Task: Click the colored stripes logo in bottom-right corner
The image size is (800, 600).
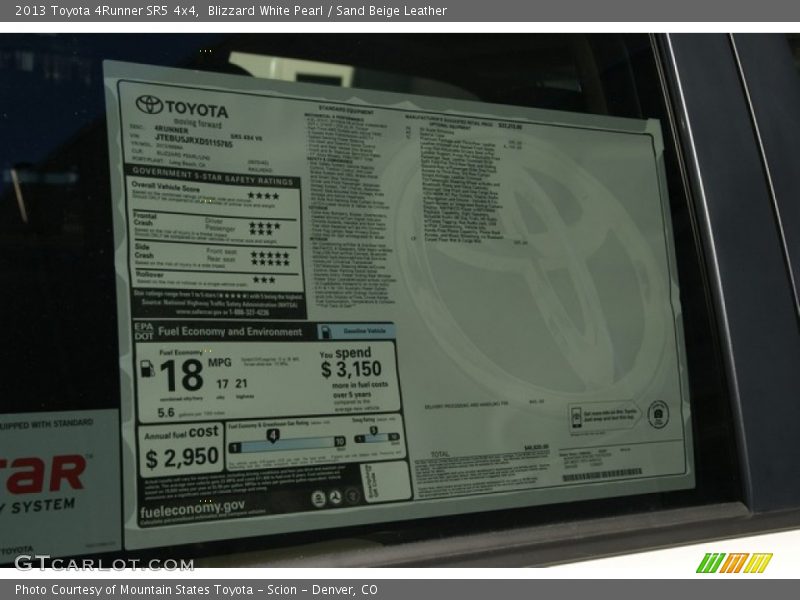Action: tap(734, 563)
